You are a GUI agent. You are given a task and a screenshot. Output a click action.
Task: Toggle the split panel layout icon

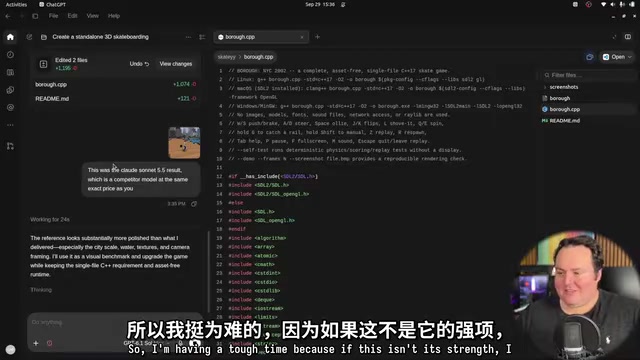click(x=628, y=37)
